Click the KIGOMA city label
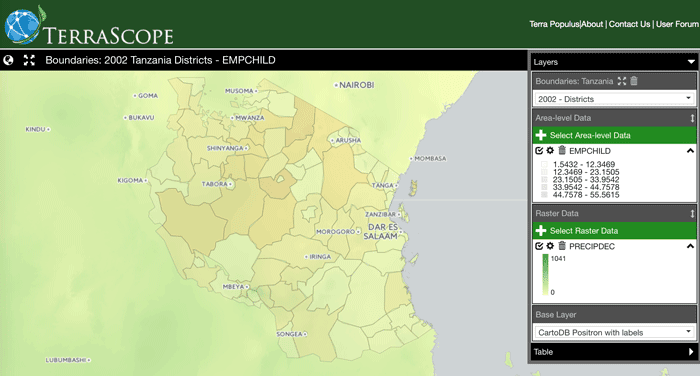The height and width of the screenshot is (376, 700). click(130, 180)
